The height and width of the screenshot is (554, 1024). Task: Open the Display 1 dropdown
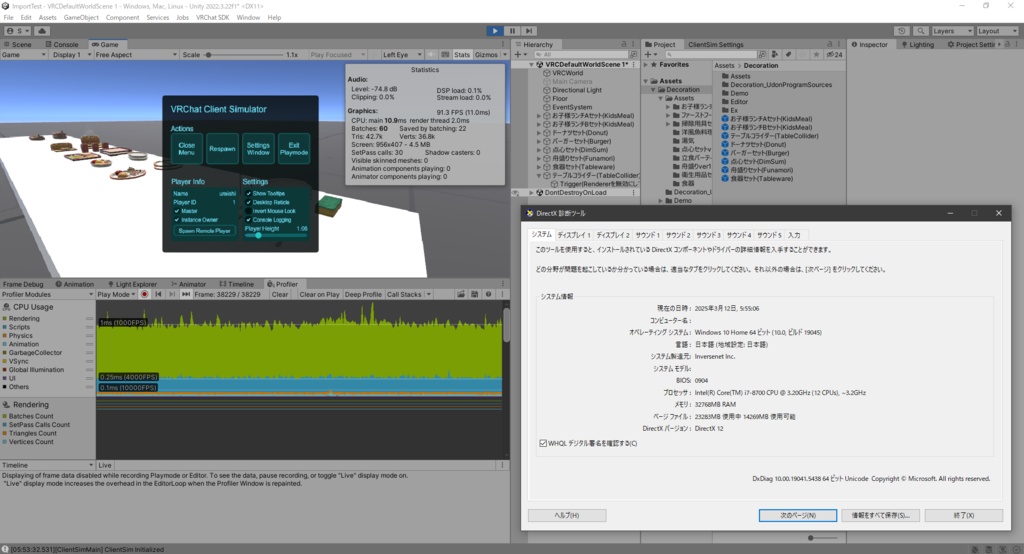[x=72, y=55]
